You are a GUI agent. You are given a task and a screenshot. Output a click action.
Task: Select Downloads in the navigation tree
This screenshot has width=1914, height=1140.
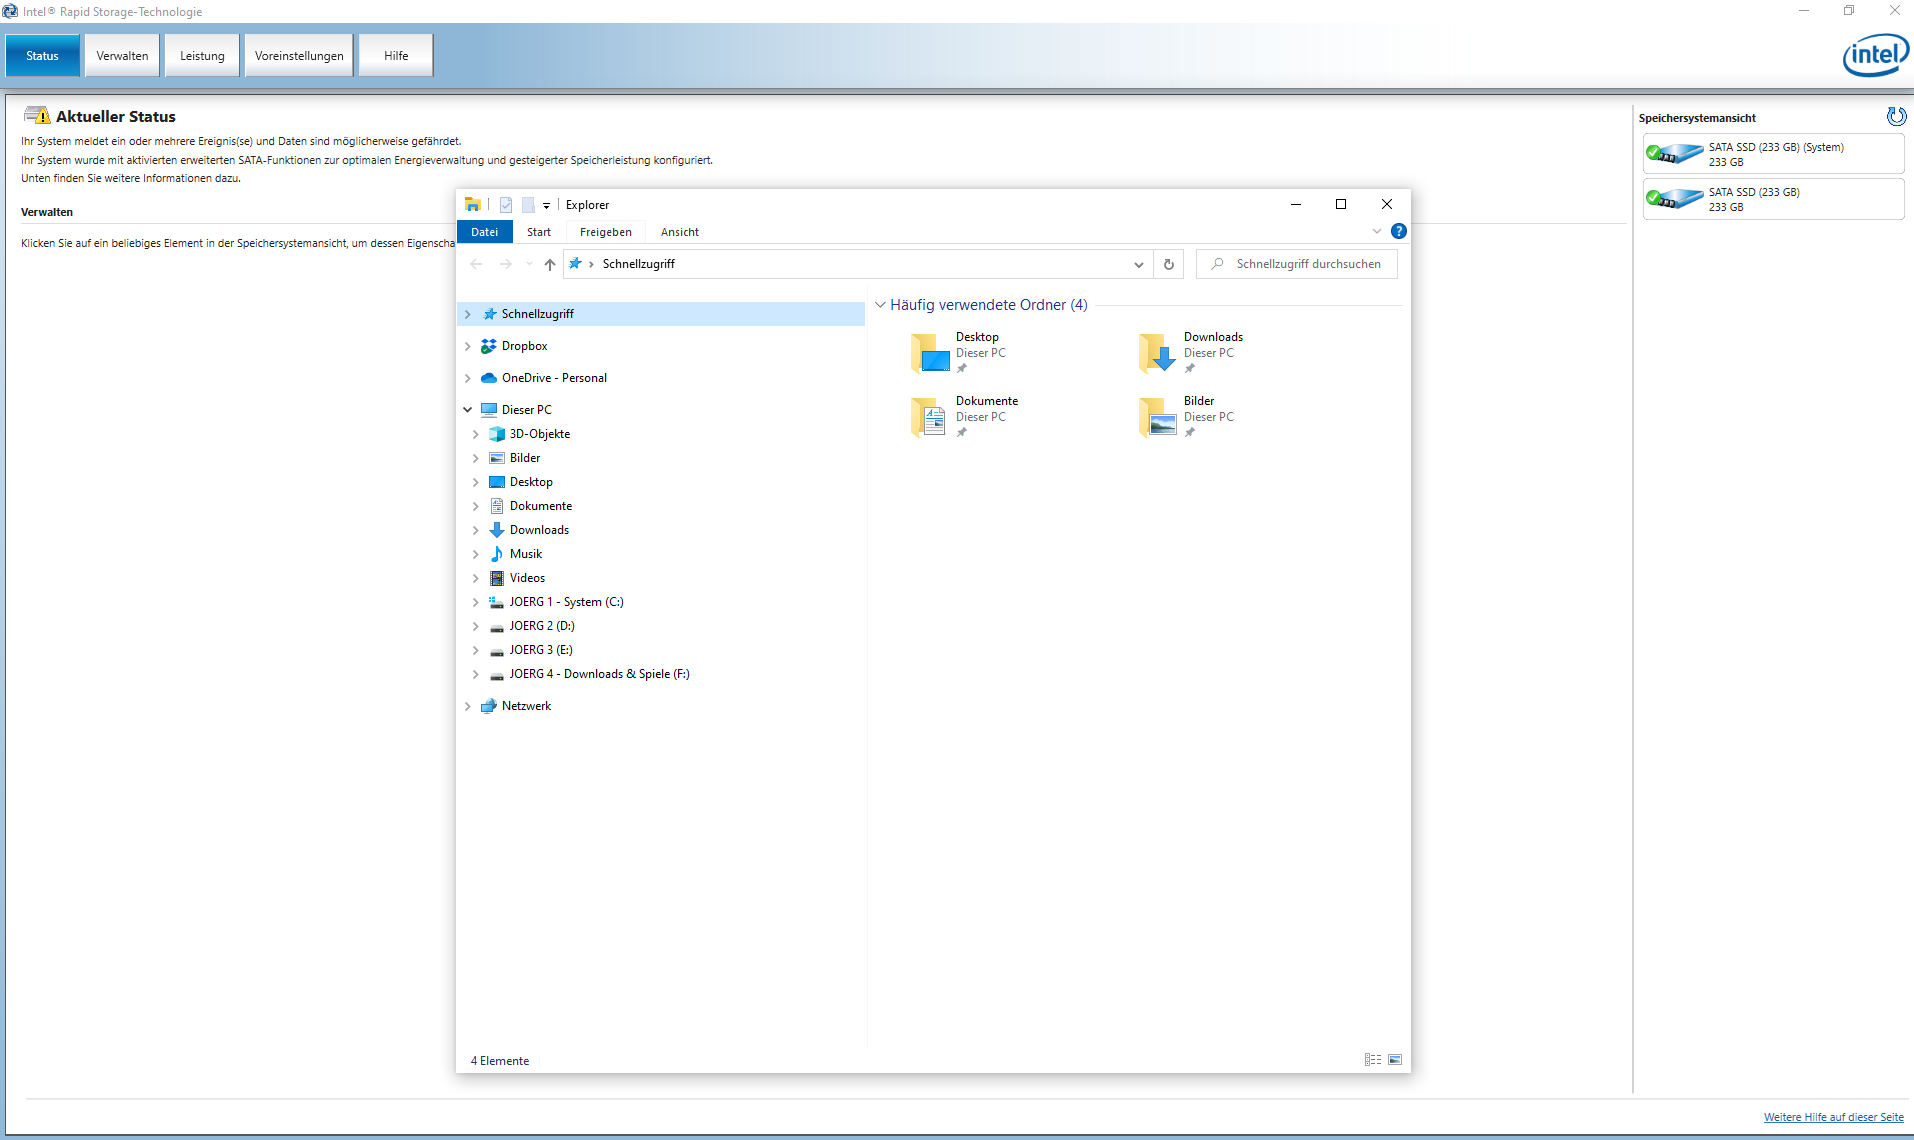coord(539,530)
